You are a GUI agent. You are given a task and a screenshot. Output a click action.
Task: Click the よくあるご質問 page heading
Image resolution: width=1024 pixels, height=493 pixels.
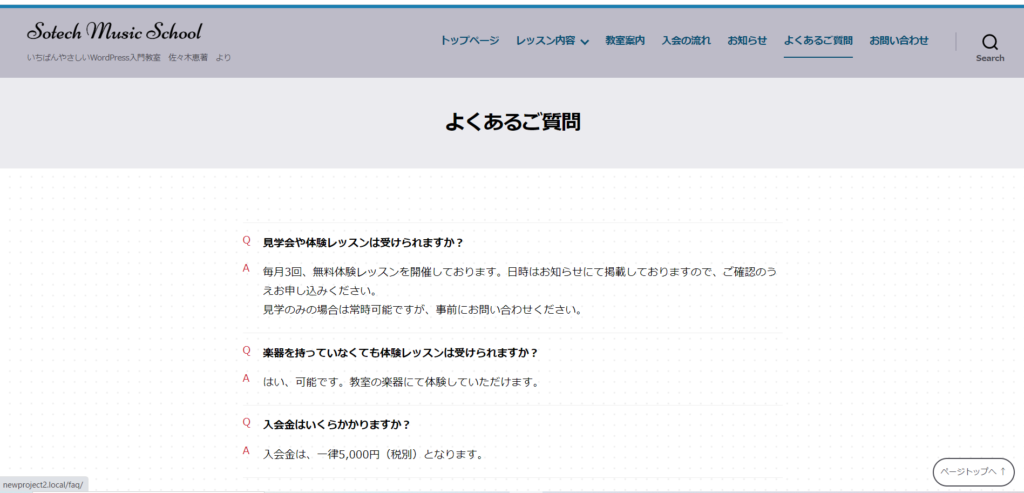512,122
